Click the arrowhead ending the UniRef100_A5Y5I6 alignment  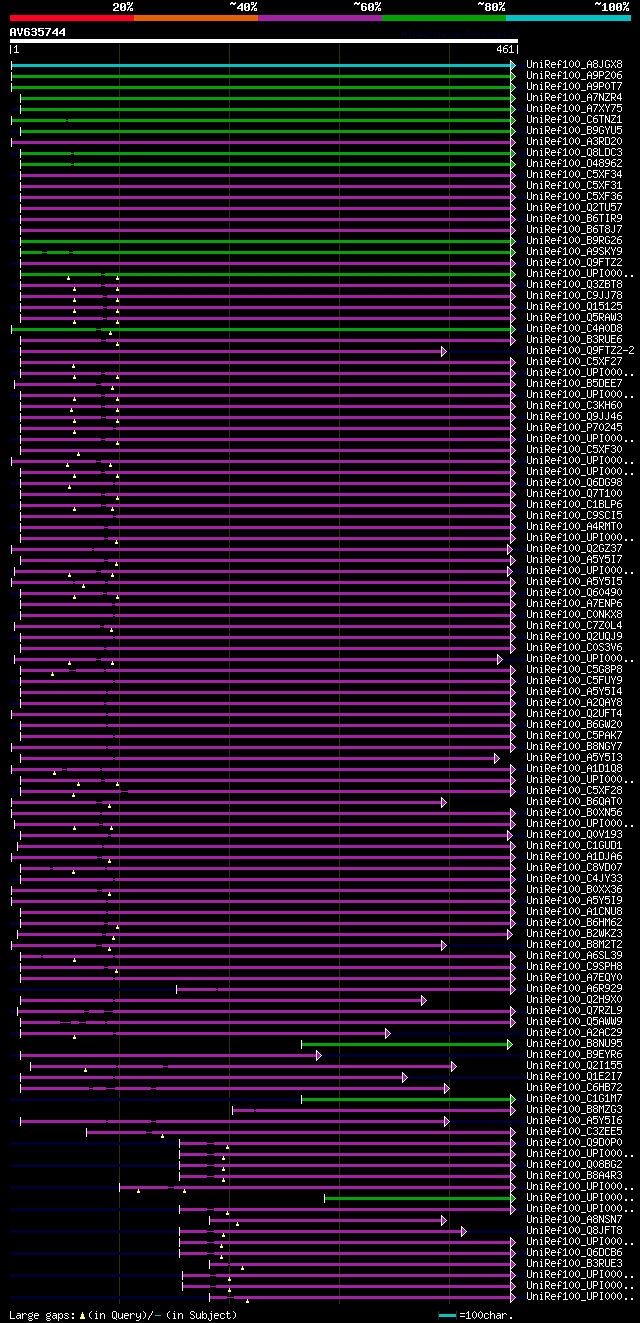pos(447,1120)
